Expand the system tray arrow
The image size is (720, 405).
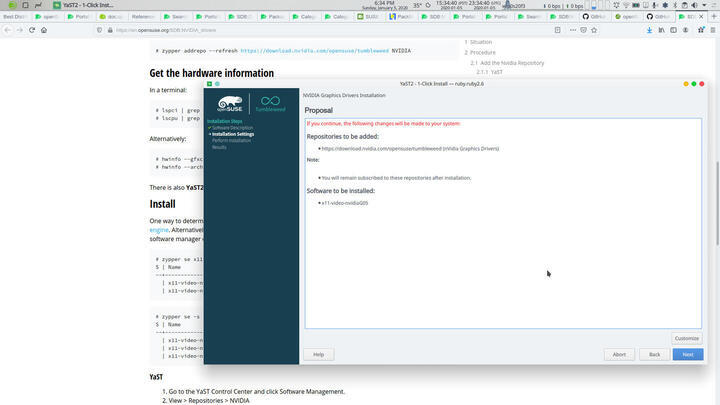click(x=704, y=5)
